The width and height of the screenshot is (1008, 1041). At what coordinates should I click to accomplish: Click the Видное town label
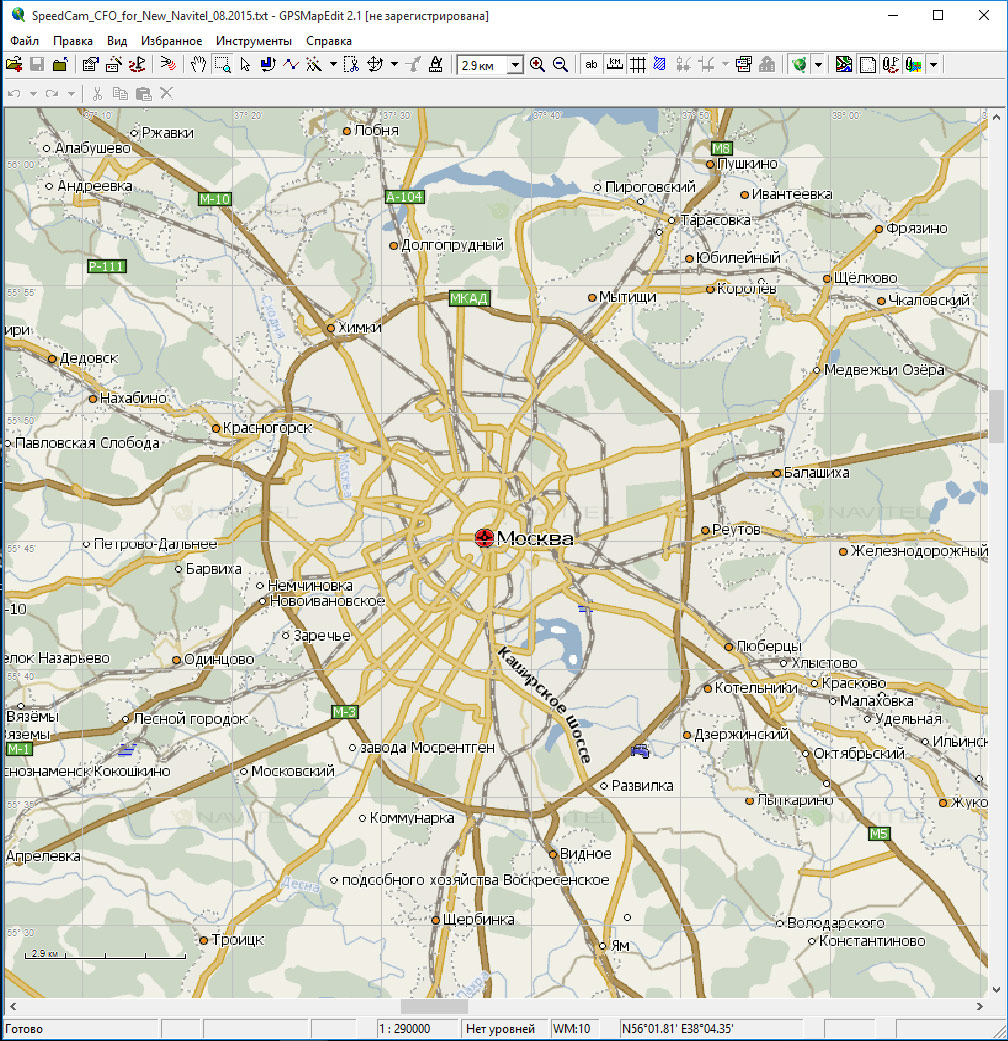coord(585,853)
